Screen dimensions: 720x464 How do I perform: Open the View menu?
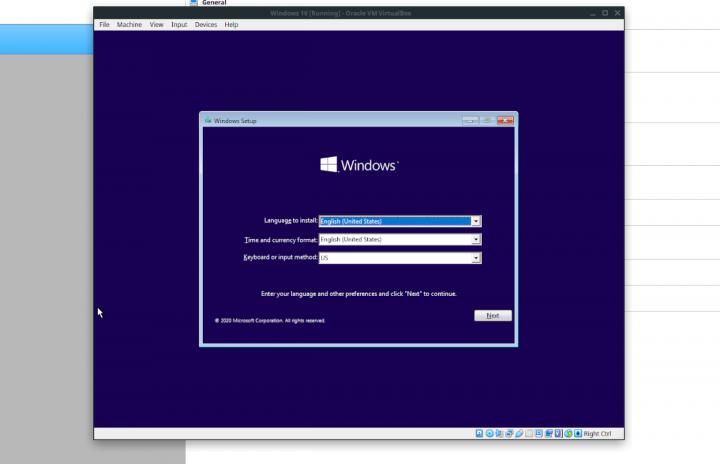click(x=157, y=24)
